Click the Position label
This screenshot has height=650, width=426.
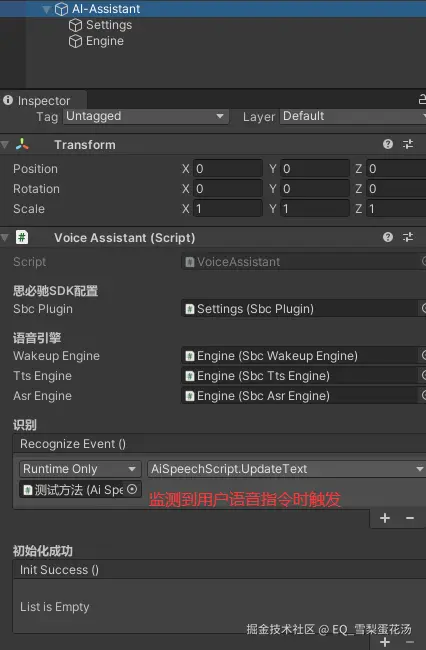pos(35,169)
